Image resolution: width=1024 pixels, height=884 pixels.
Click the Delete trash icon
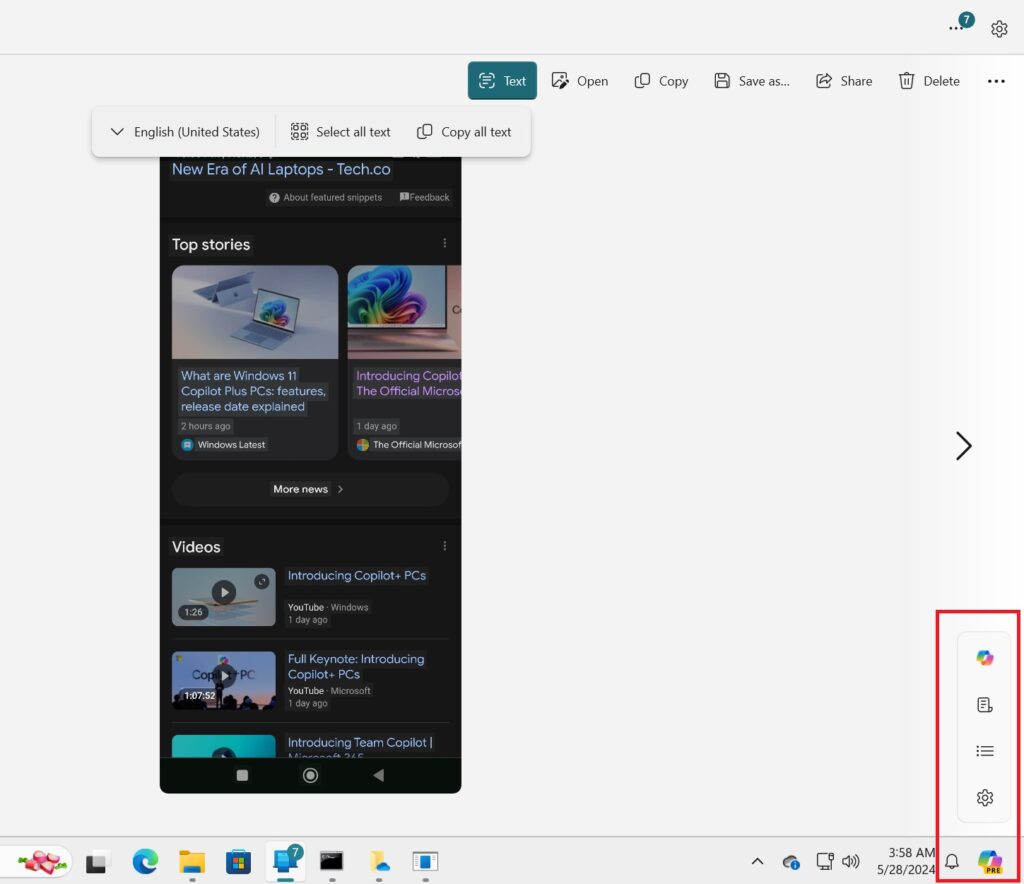(x=928, y=81)
